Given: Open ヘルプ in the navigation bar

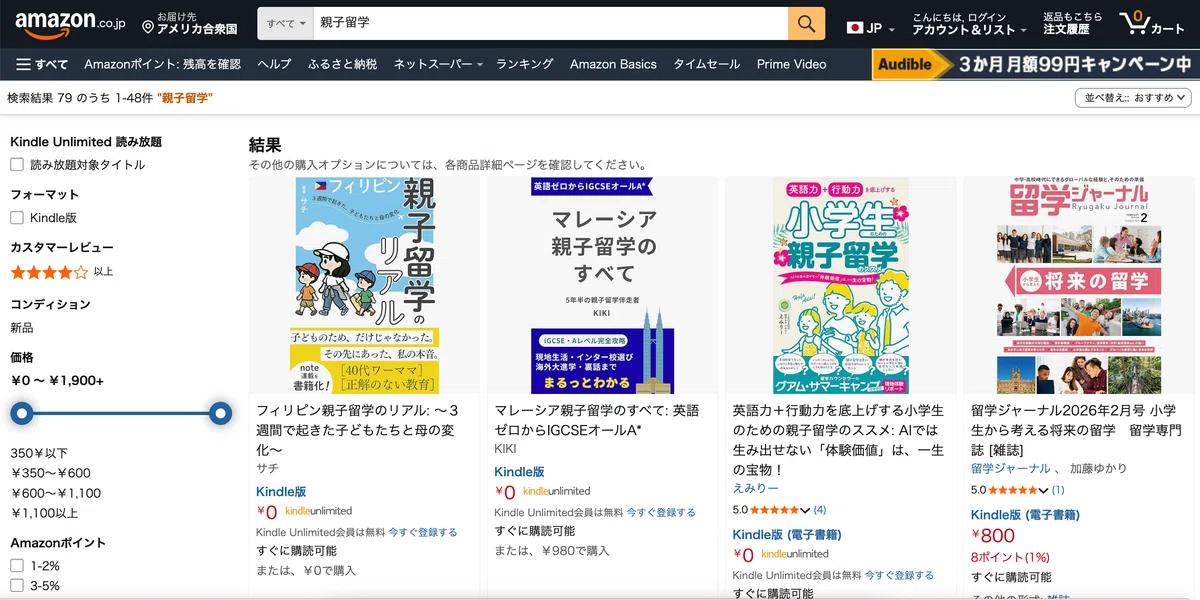Looking at the screenshot, I should pos(274,64).
